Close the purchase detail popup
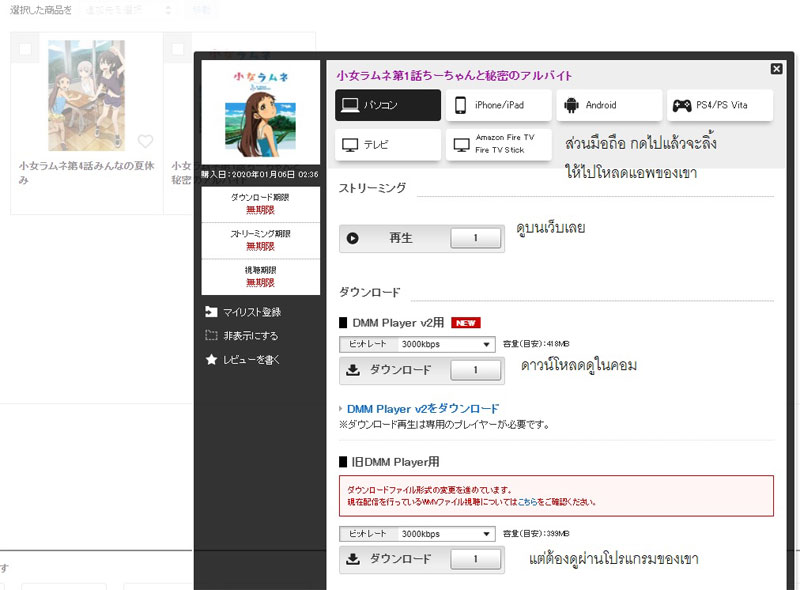This screenshot has width=800, height=590. click(776, 68)
